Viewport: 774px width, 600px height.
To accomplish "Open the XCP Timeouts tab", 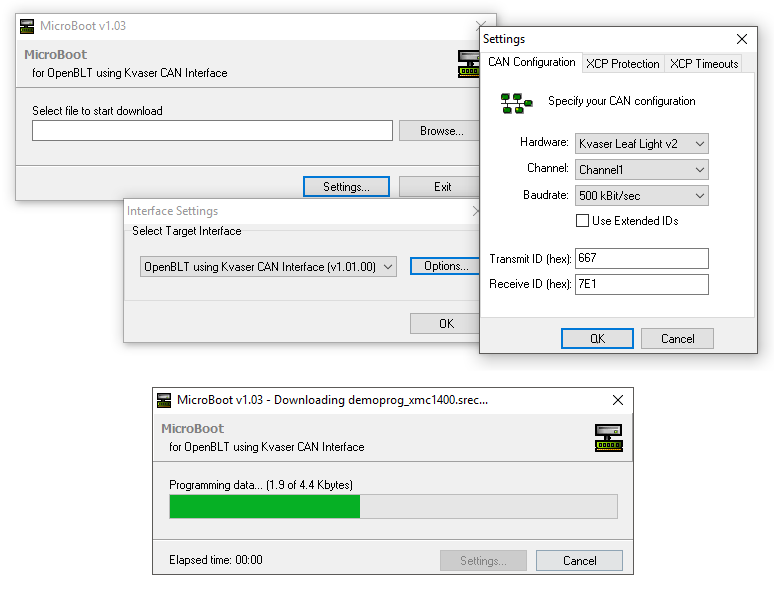I will pyautogui.click(x=703, y=64).
